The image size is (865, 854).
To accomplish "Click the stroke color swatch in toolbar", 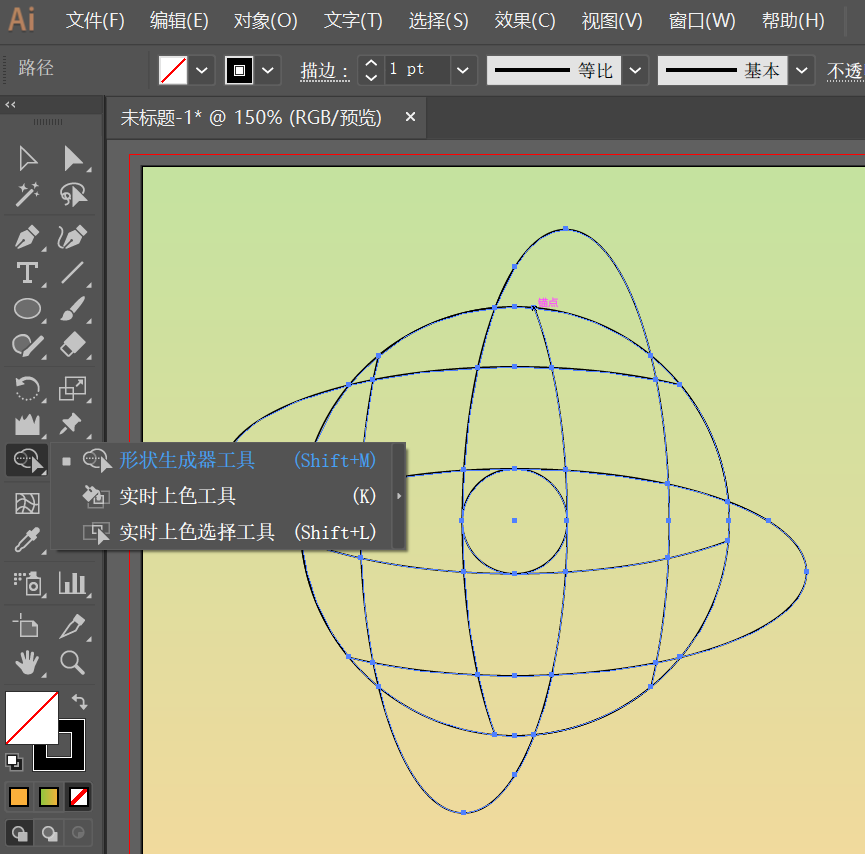I will pyautogui.click(x=59, y=745).
